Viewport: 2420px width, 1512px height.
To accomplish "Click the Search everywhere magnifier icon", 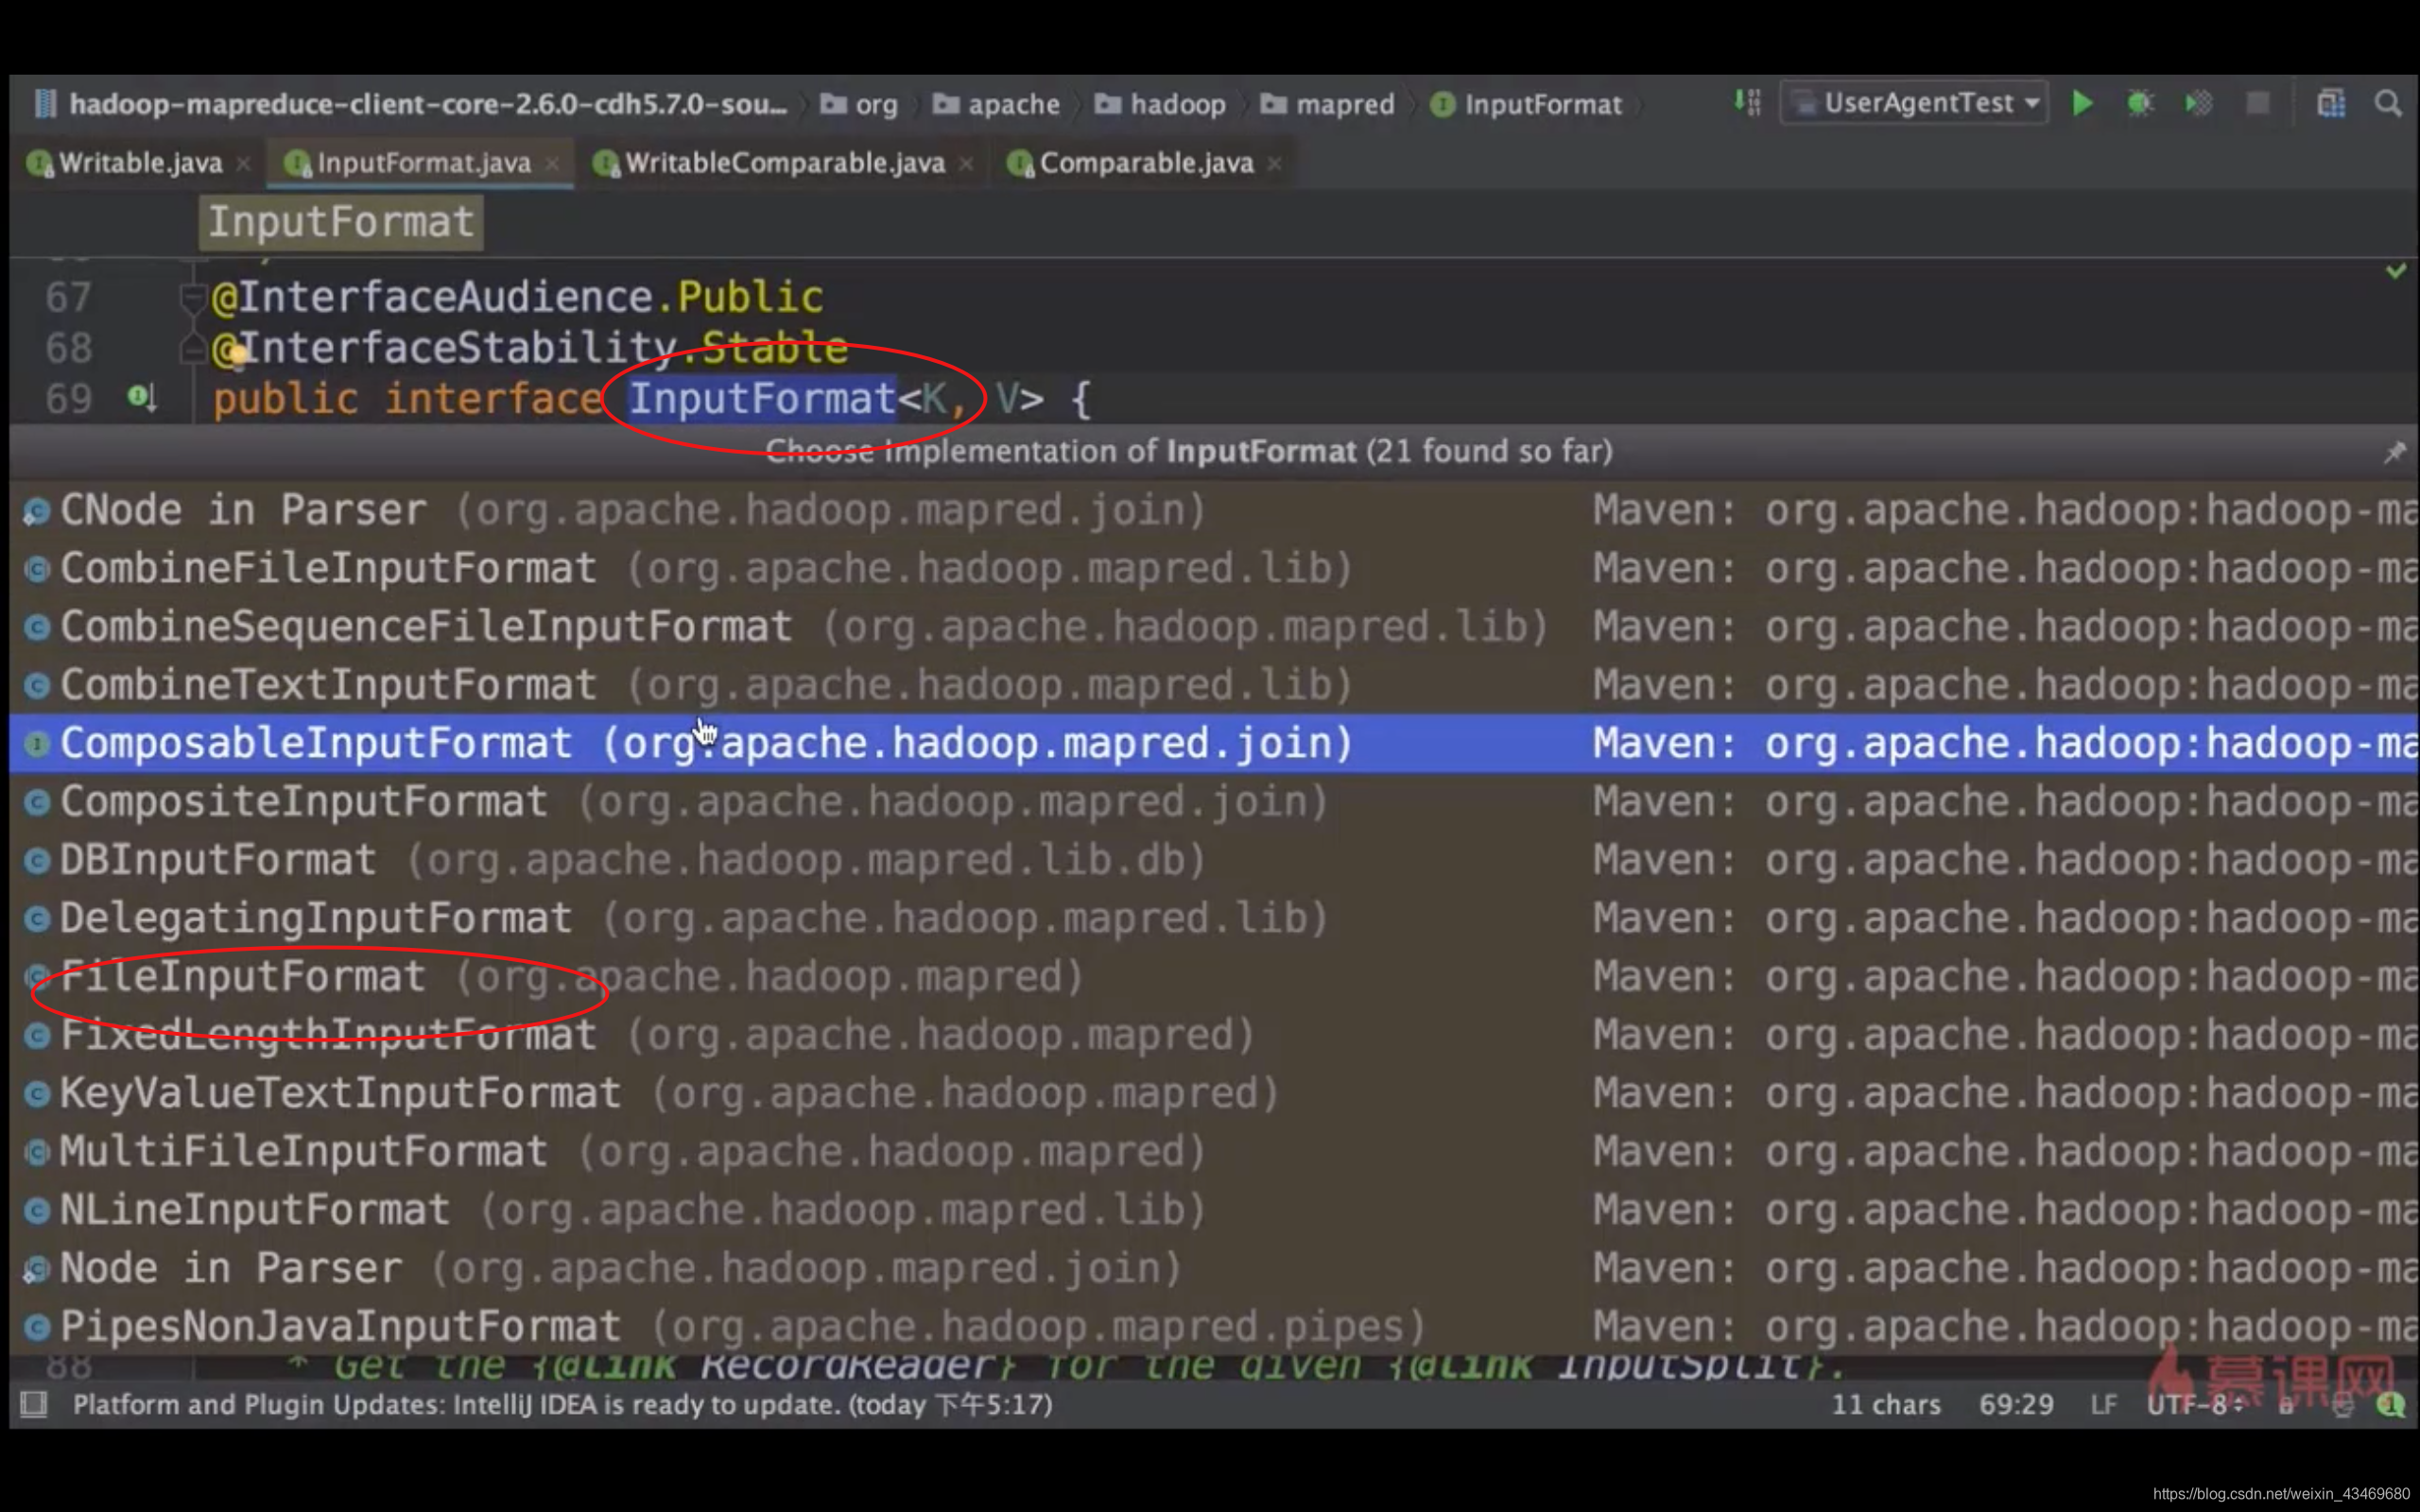I will pos(2387,103).
